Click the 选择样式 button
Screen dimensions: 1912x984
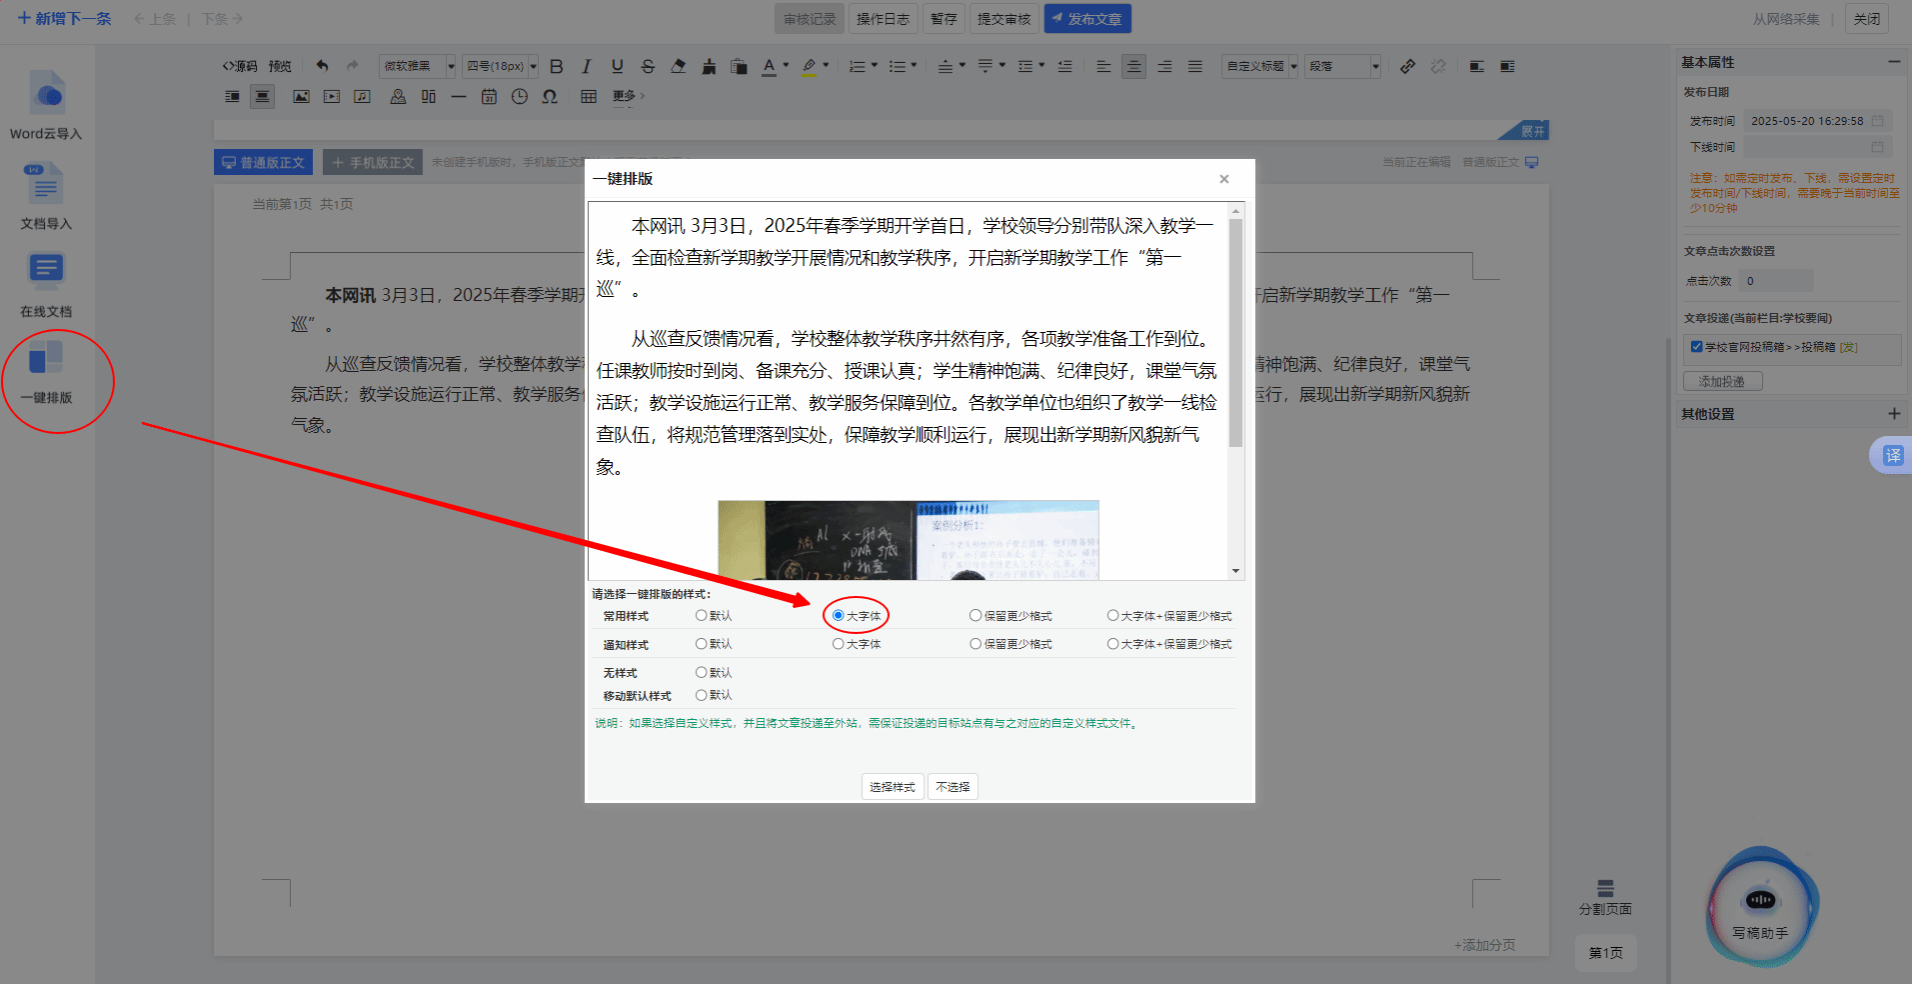click(x=891, y=787)
